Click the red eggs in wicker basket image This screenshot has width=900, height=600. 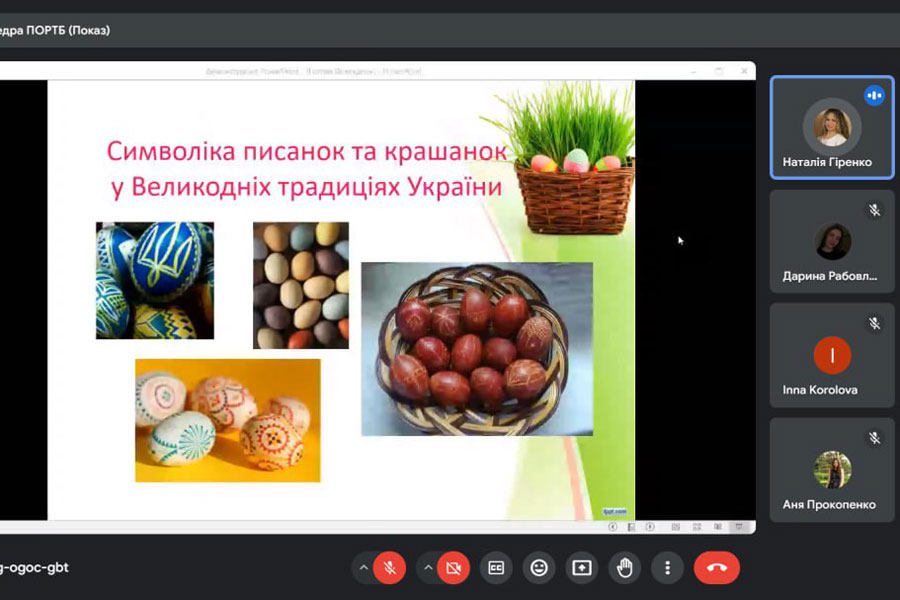click(x=477, y=349)
